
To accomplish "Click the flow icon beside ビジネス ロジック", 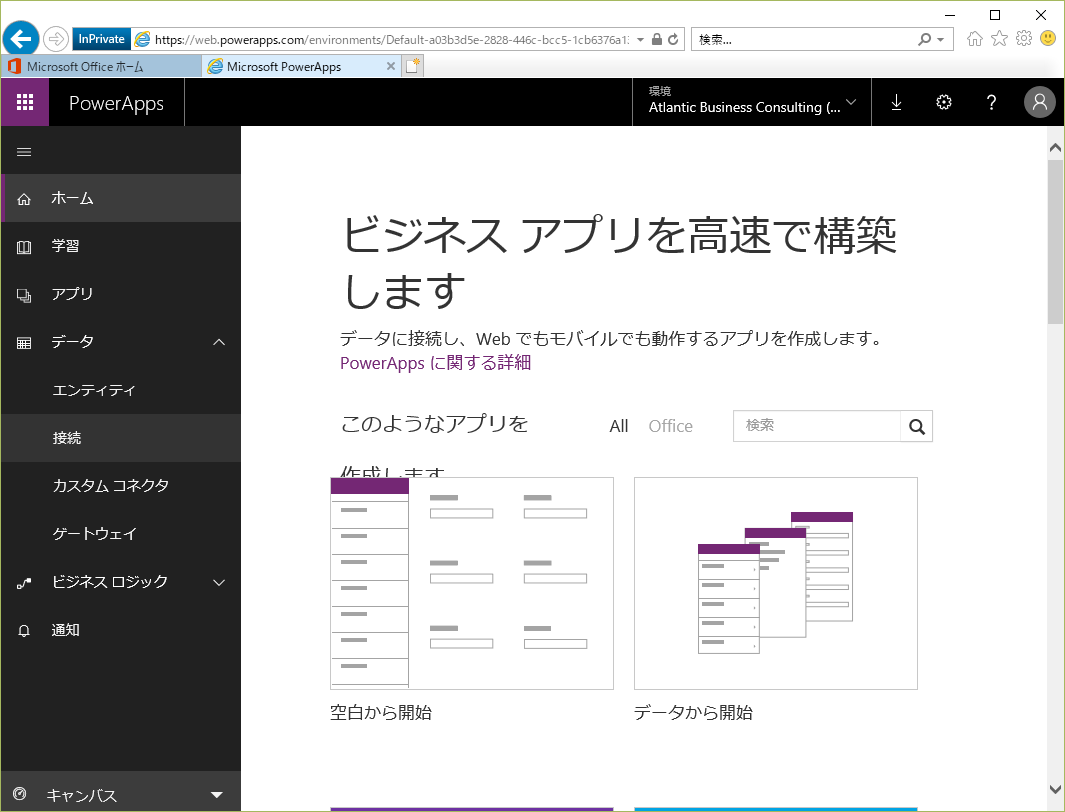I will pyautogui.click(x=24, y=583).
